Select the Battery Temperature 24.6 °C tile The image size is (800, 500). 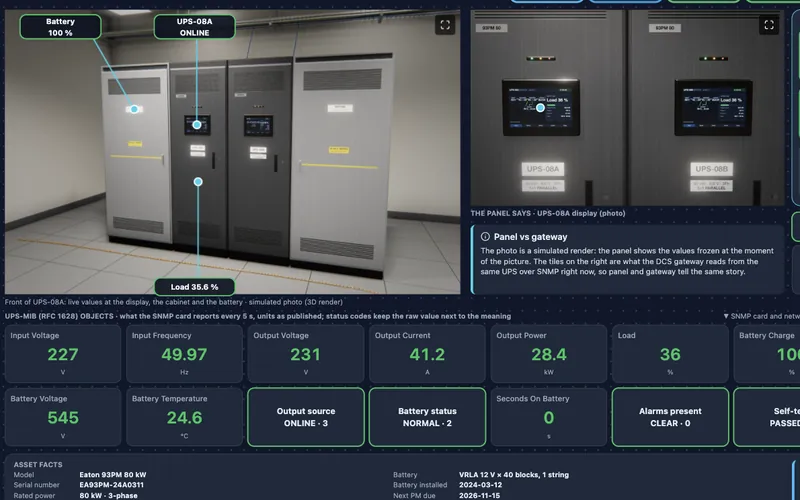[x=184, y=417]
